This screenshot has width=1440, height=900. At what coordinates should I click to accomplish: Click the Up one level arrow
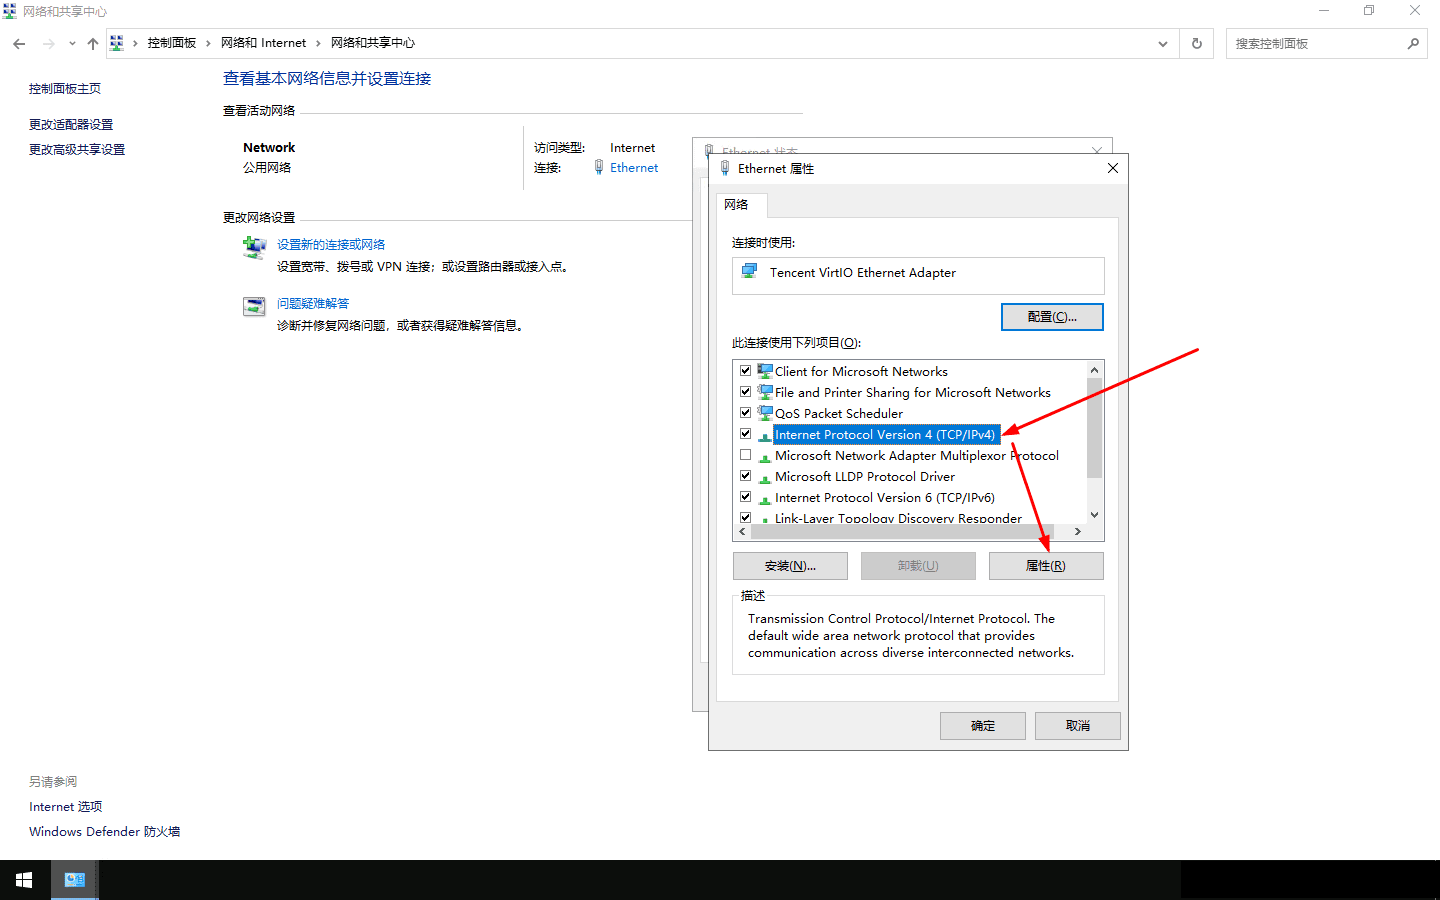click(x=93, y=44)
